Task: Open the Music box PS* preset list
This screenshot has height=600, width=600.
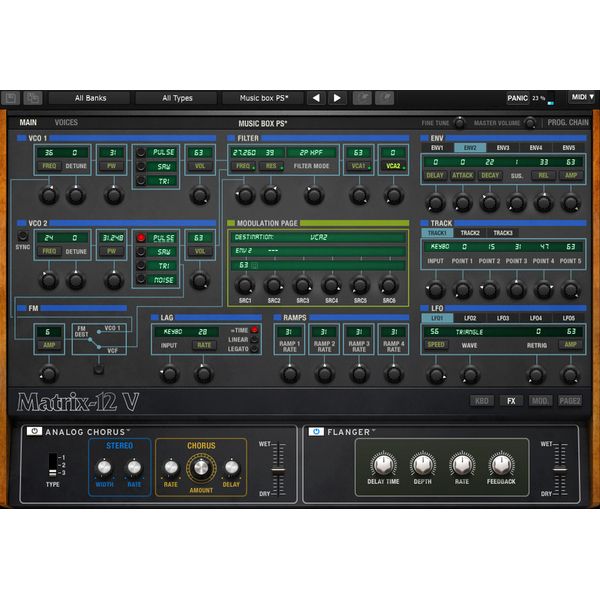Action: (x=264, y=98)
